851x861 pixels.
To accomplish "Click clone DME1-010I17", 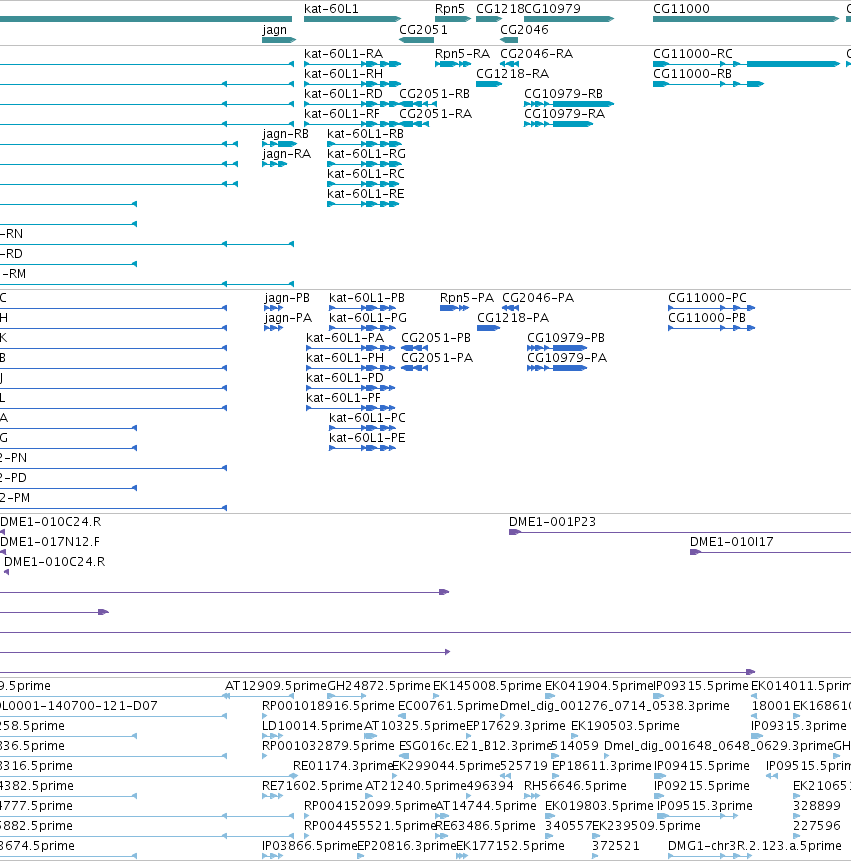I will (x=770, y=552).
